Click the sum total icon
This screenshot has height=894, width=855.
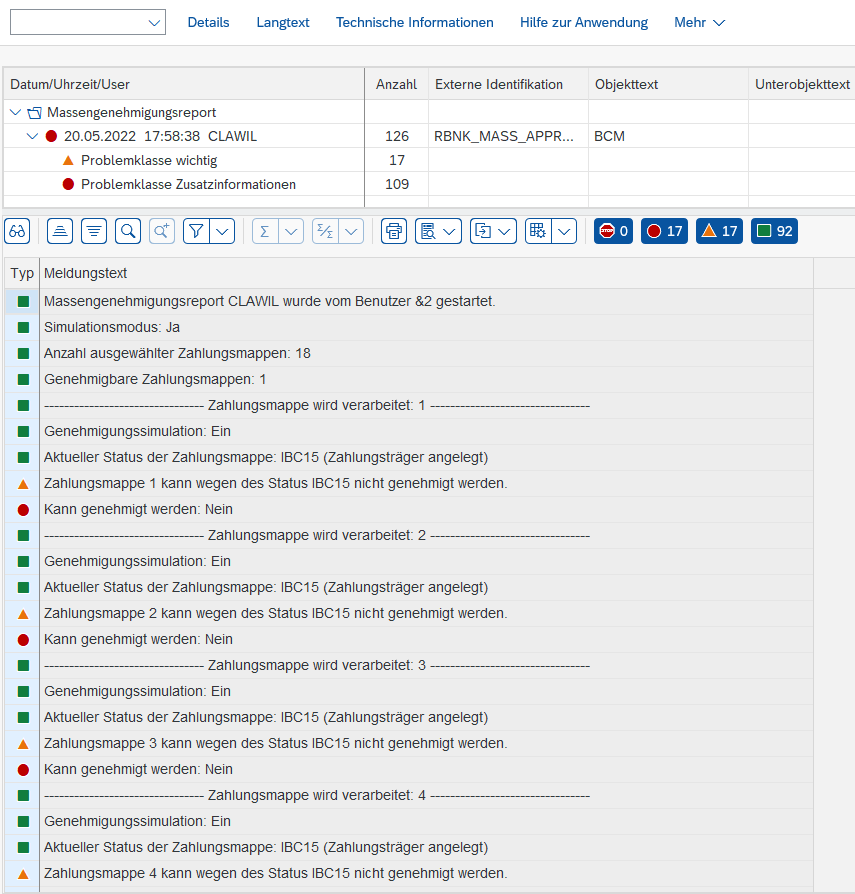pyautogui.click(x=265, y=231)
